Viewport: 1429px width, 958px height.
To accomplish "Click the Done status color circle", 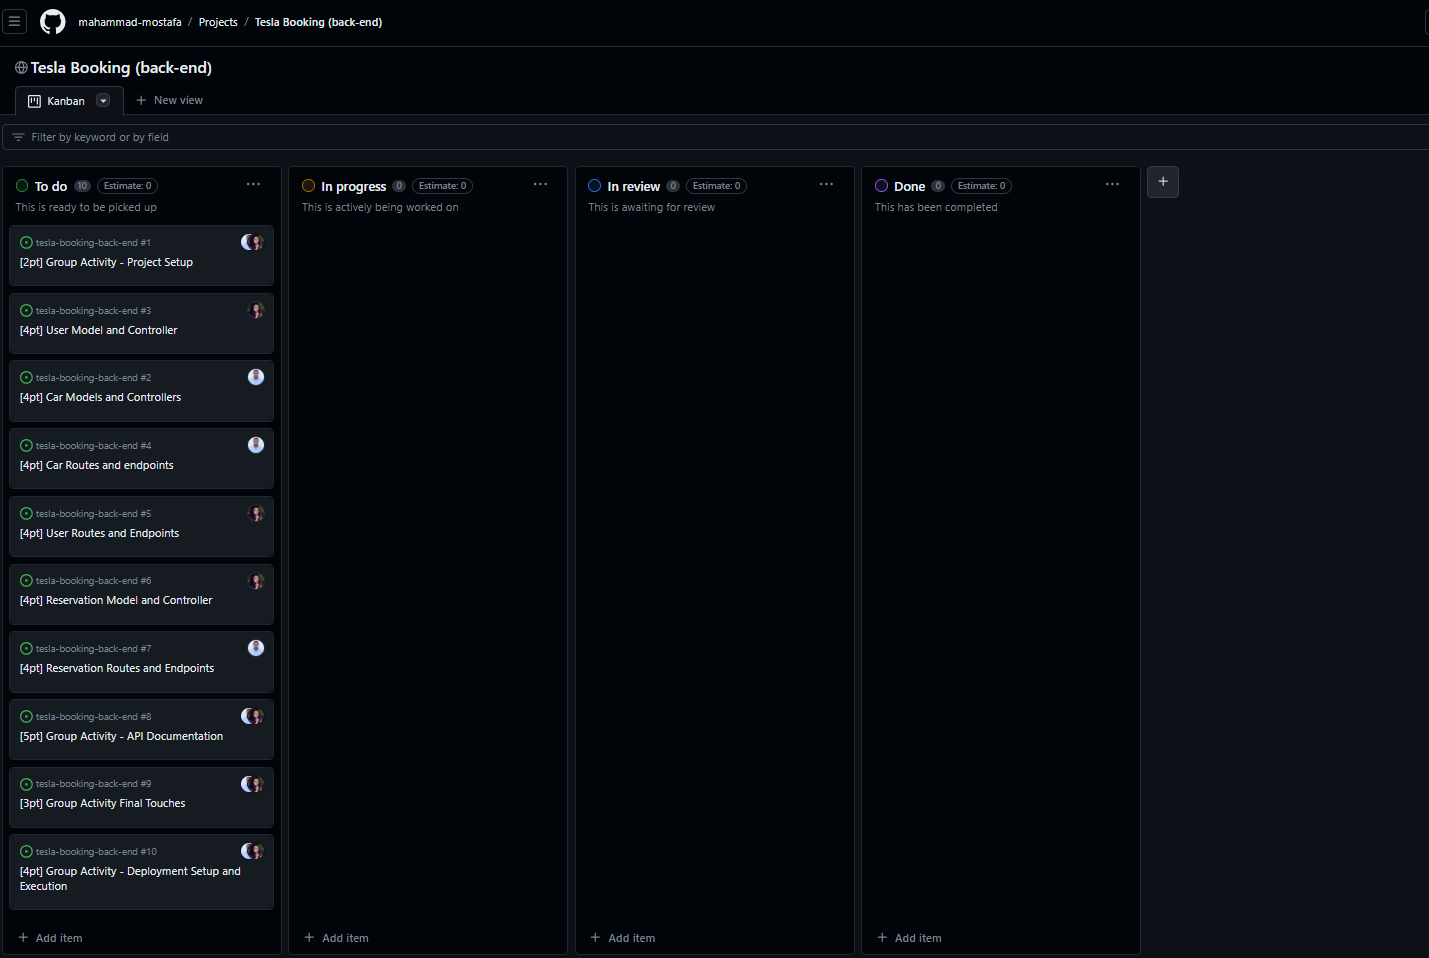I will click(x=881, y=186).
